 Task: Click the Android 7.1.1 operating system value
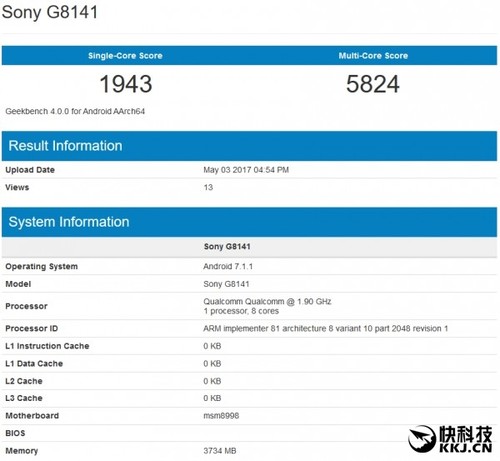point(228,266)
